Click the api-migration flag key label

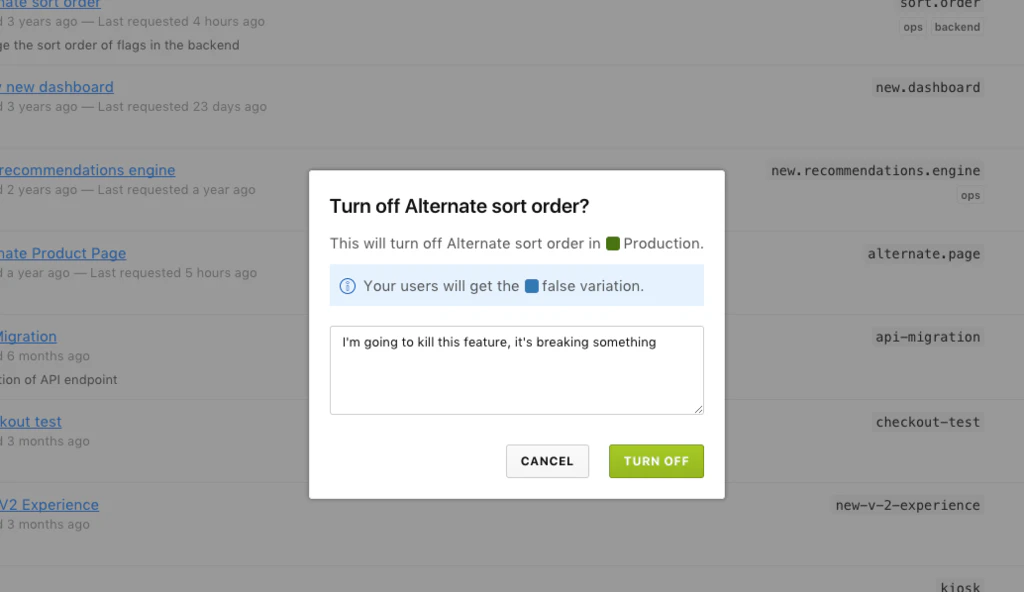tap(928, 337)
